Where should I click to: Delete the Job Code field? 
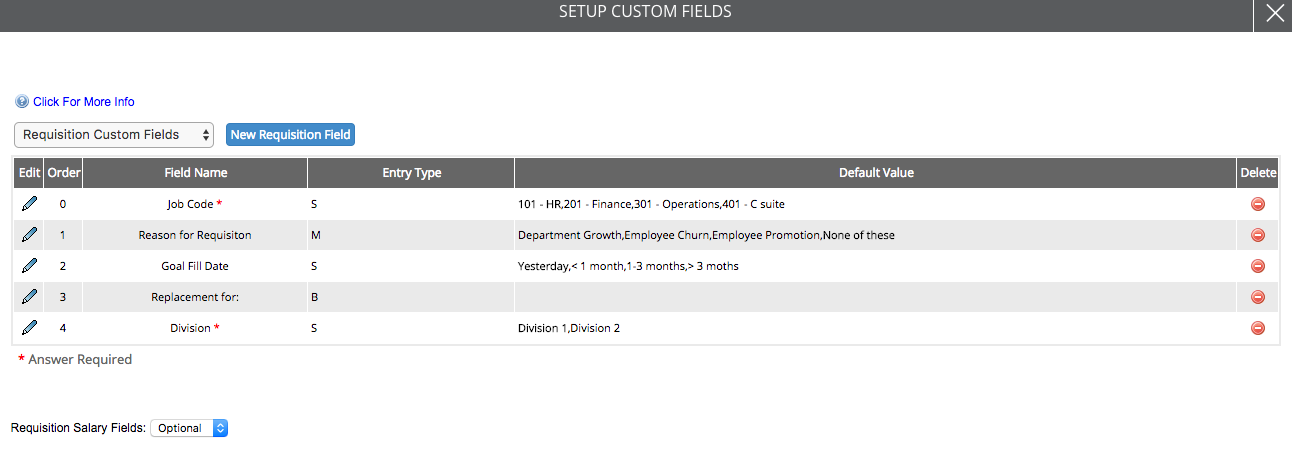click(1258, 204)
